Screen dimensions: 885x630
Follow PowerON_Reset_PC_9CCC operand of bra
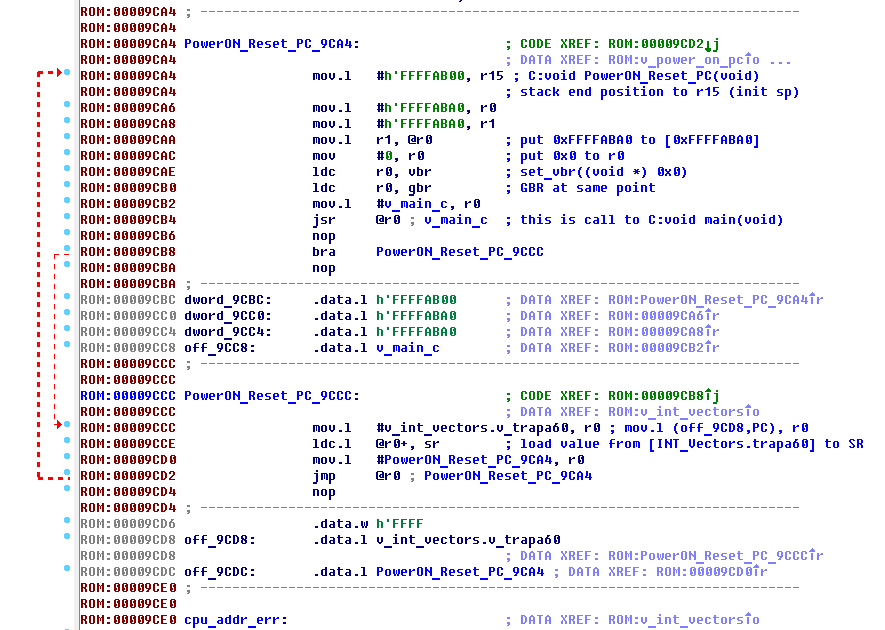pyautogui.click(x=459, y=252)
